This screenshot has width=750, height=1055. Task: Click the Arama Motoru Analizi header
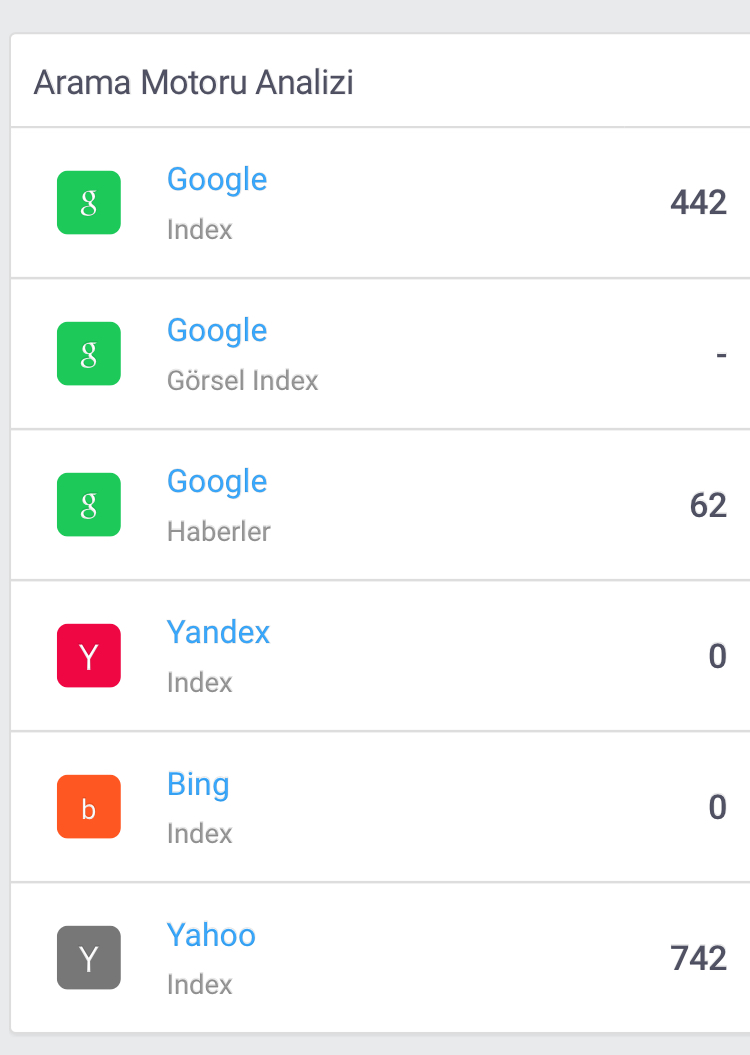tap(194, 83)
